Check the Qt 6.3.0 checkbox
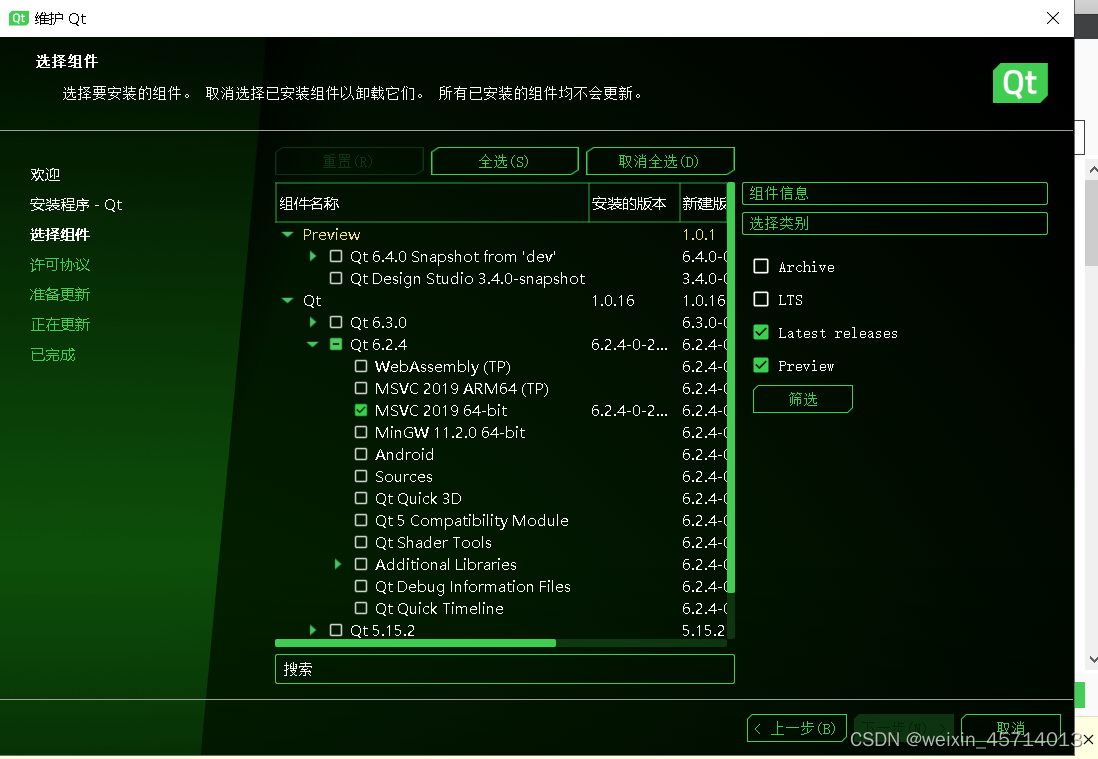 (x=336, y=322)
